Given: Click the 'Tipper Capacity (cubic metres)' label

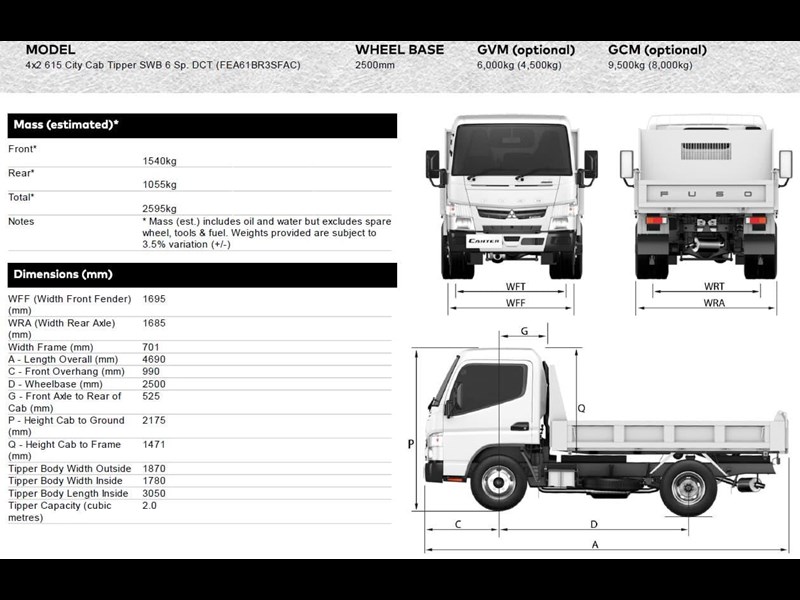Looking at the screenshot, I should pyautogui.click(x=60, y=511).
